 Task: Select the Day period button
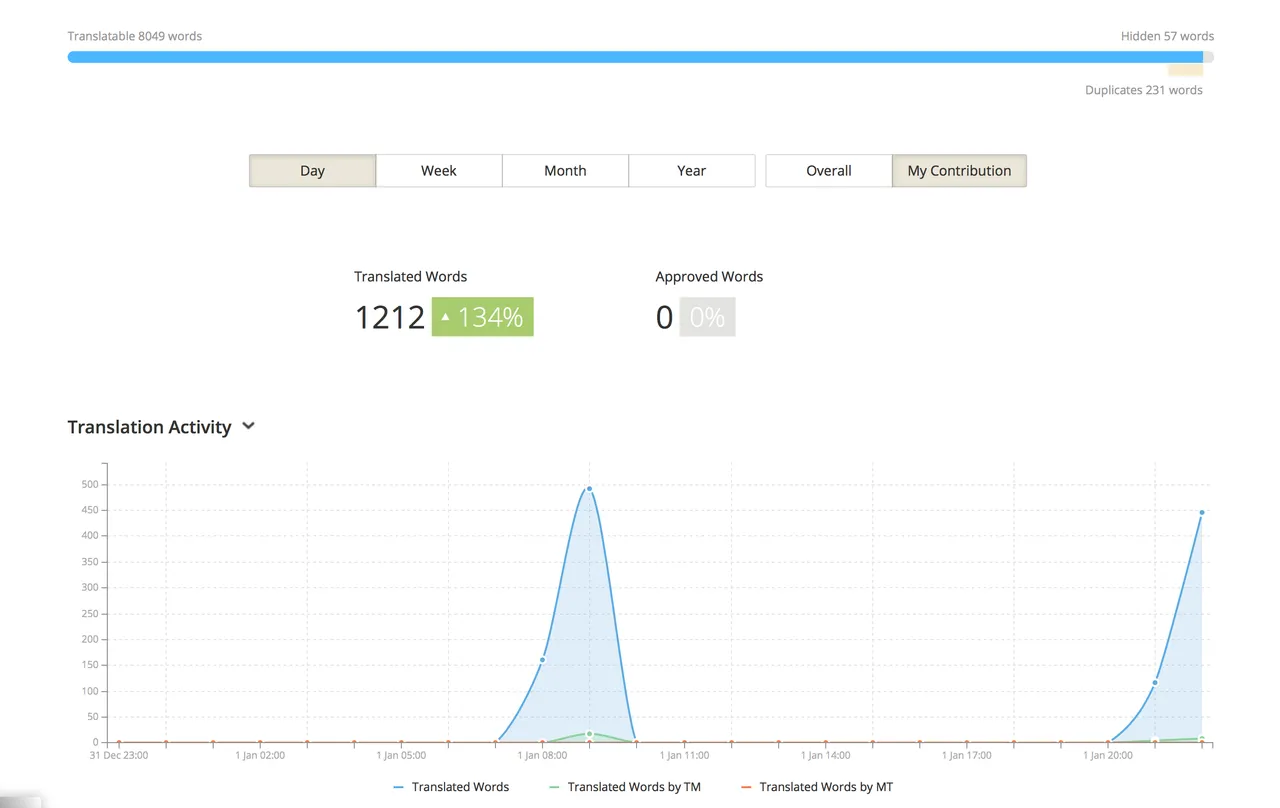pos(312,170)
